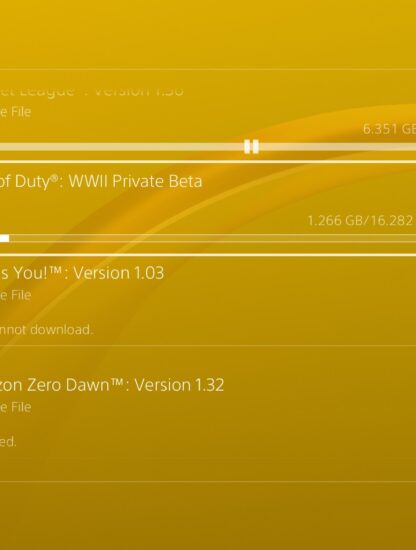Click the registered trademark symbol after Duty
The height and width of the screenshot is (550, 416).
coord(54,178)
